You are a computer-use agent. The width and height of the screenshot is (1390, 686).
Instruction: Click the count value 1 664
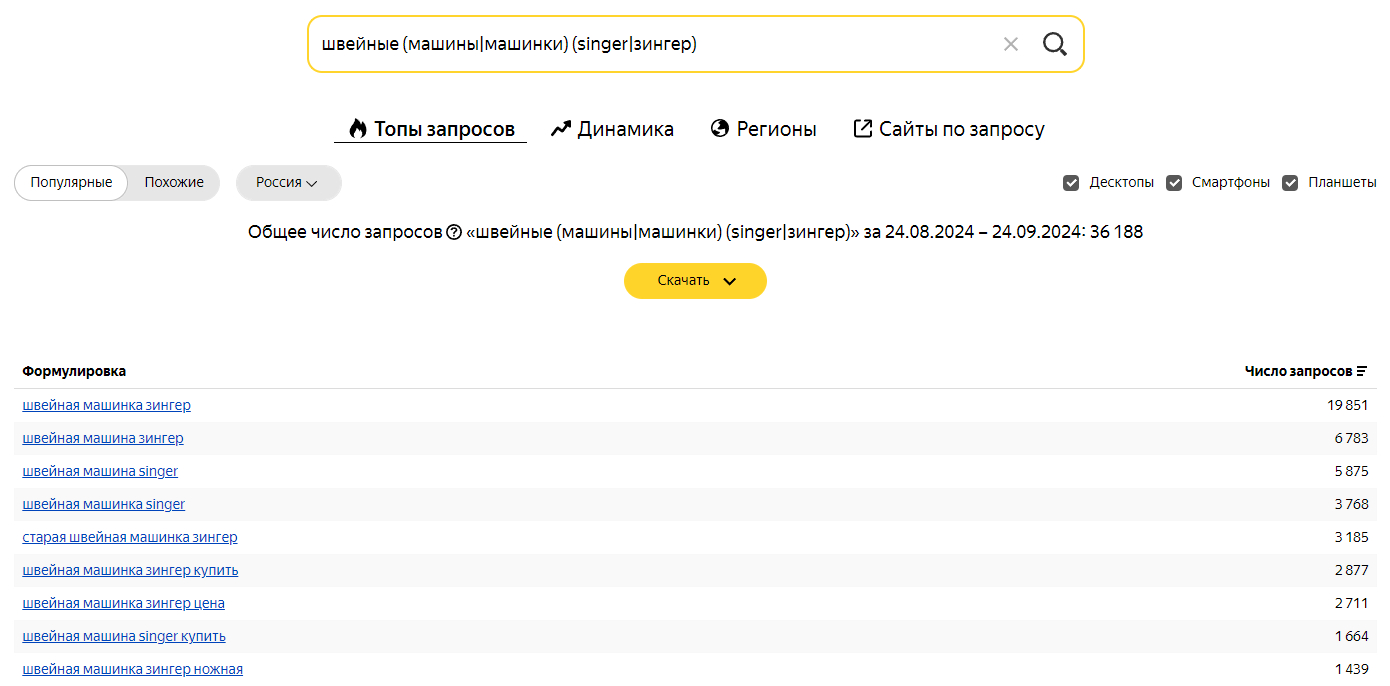point(1351,636)
